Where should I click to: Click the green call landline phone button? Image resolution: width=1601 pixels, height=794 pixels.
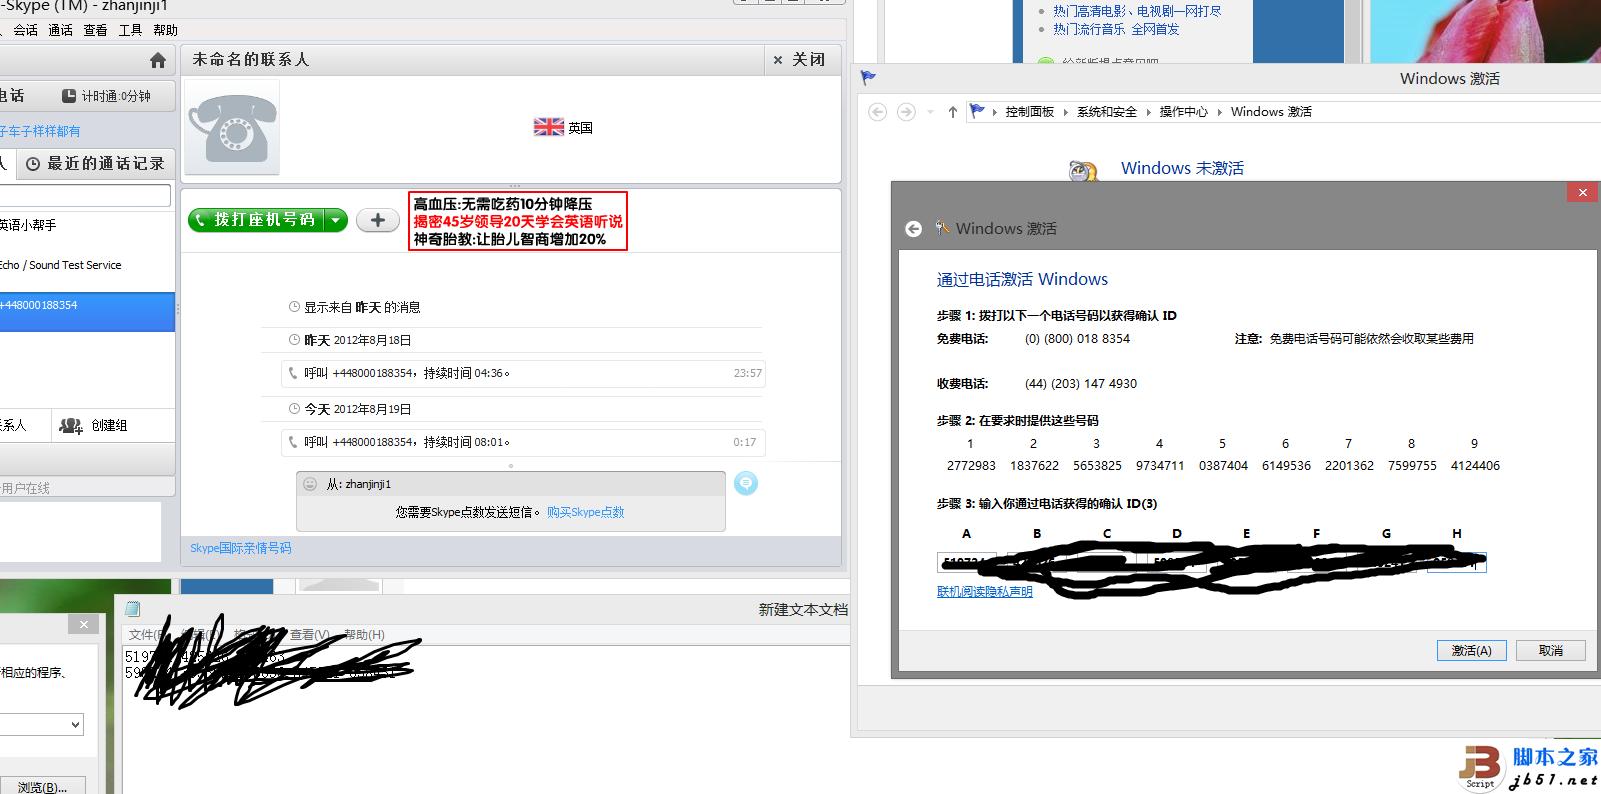(256, 220)
